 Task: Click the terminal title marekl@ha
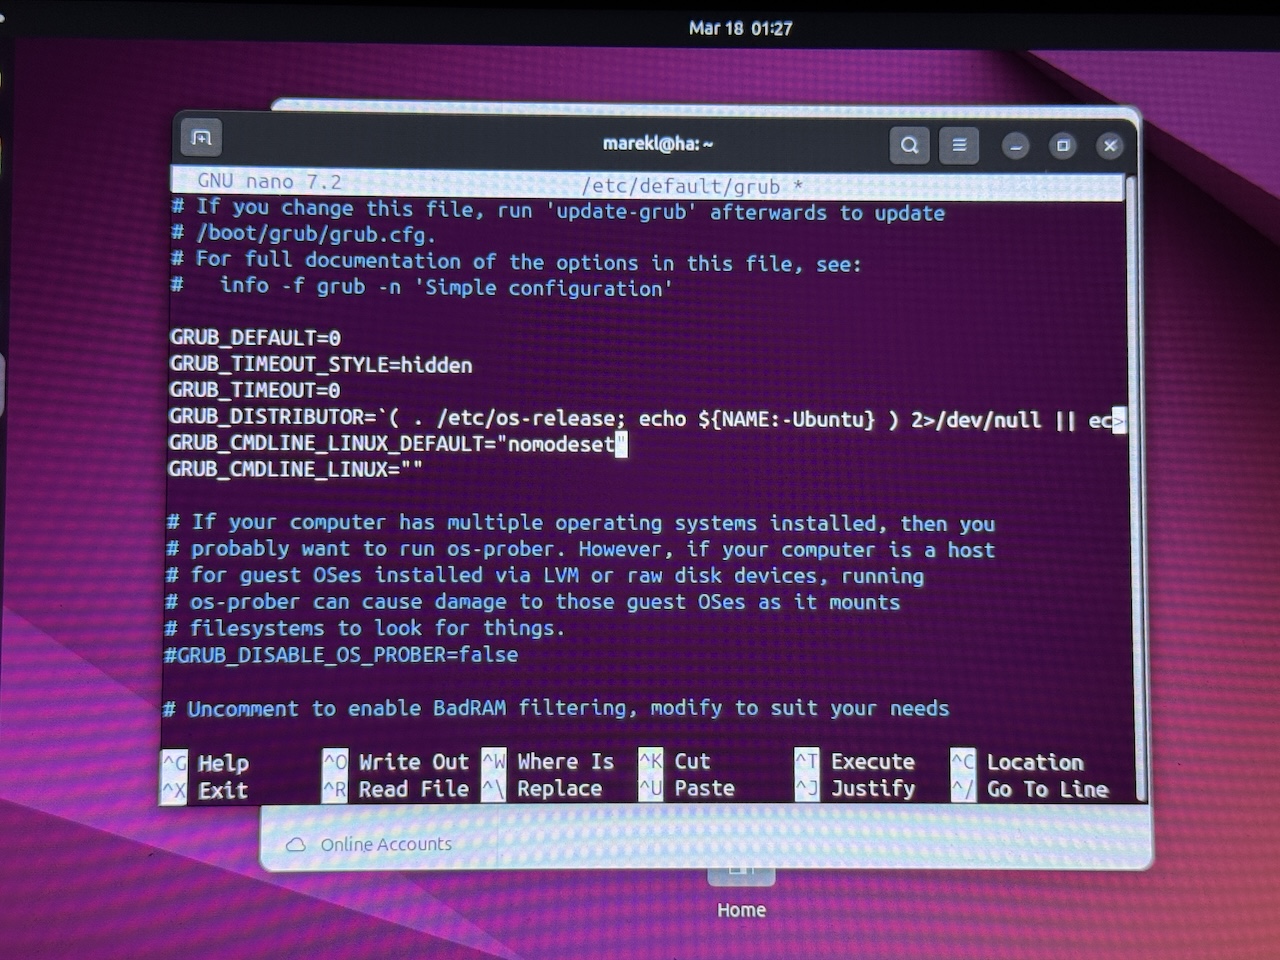[658, 144]
